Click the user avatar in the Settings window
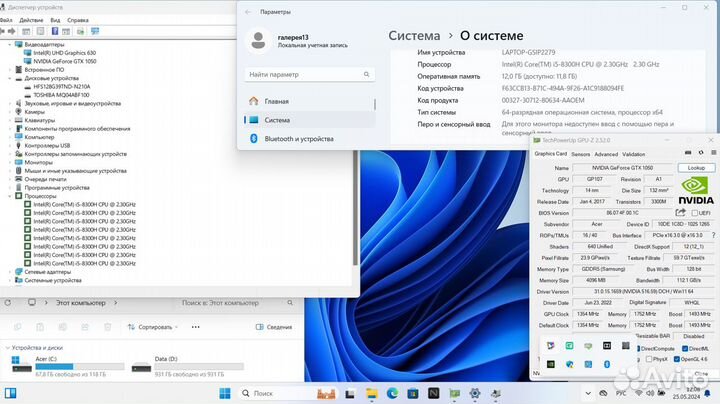720x404 pixels. tap(258, 40)
